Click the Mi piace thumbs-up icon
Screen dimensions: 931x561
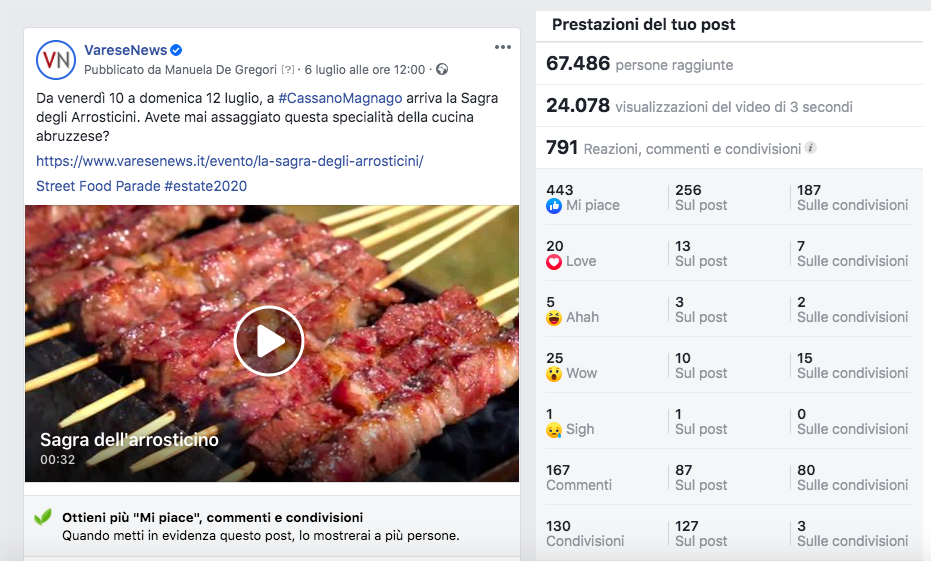click(553, 206)
